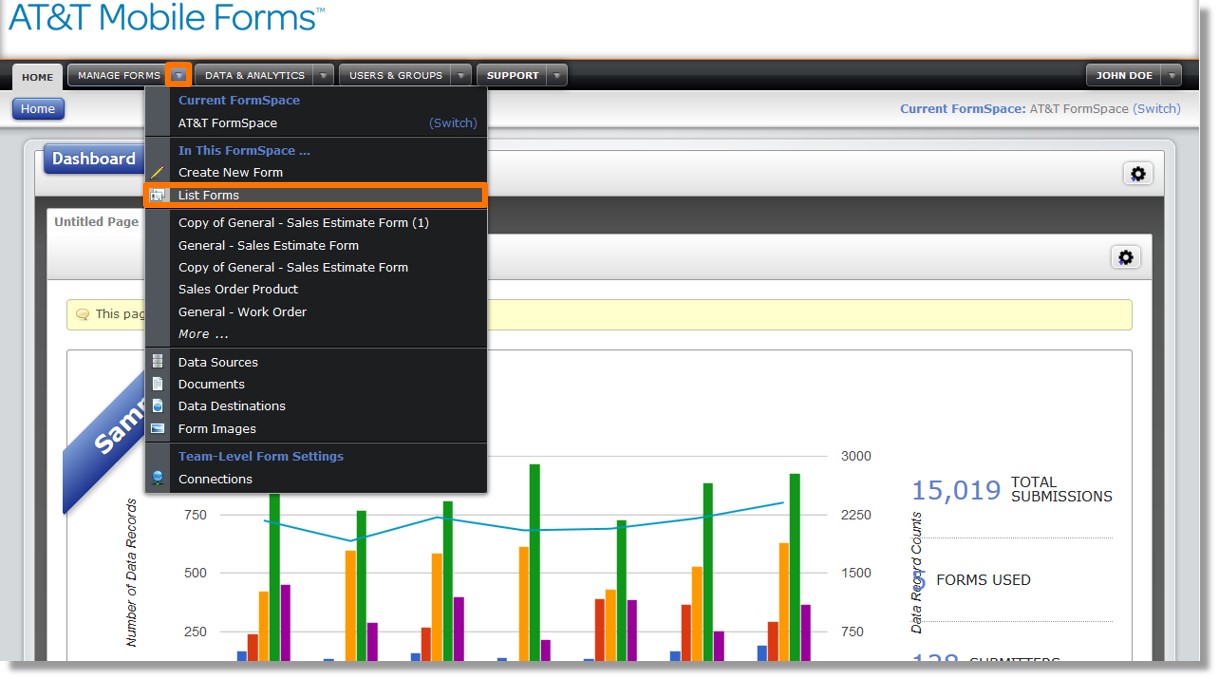Image resolution: width=1218 pixels, height=679 pixels.
Task: Open the Untitled Page settings gear
Action: point(1126,258)
